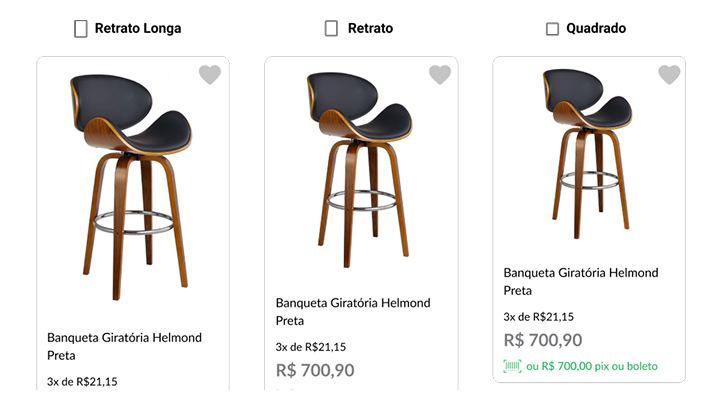Favorite the chair in the Retrato Longa card
720x410 pixels.
209,75
